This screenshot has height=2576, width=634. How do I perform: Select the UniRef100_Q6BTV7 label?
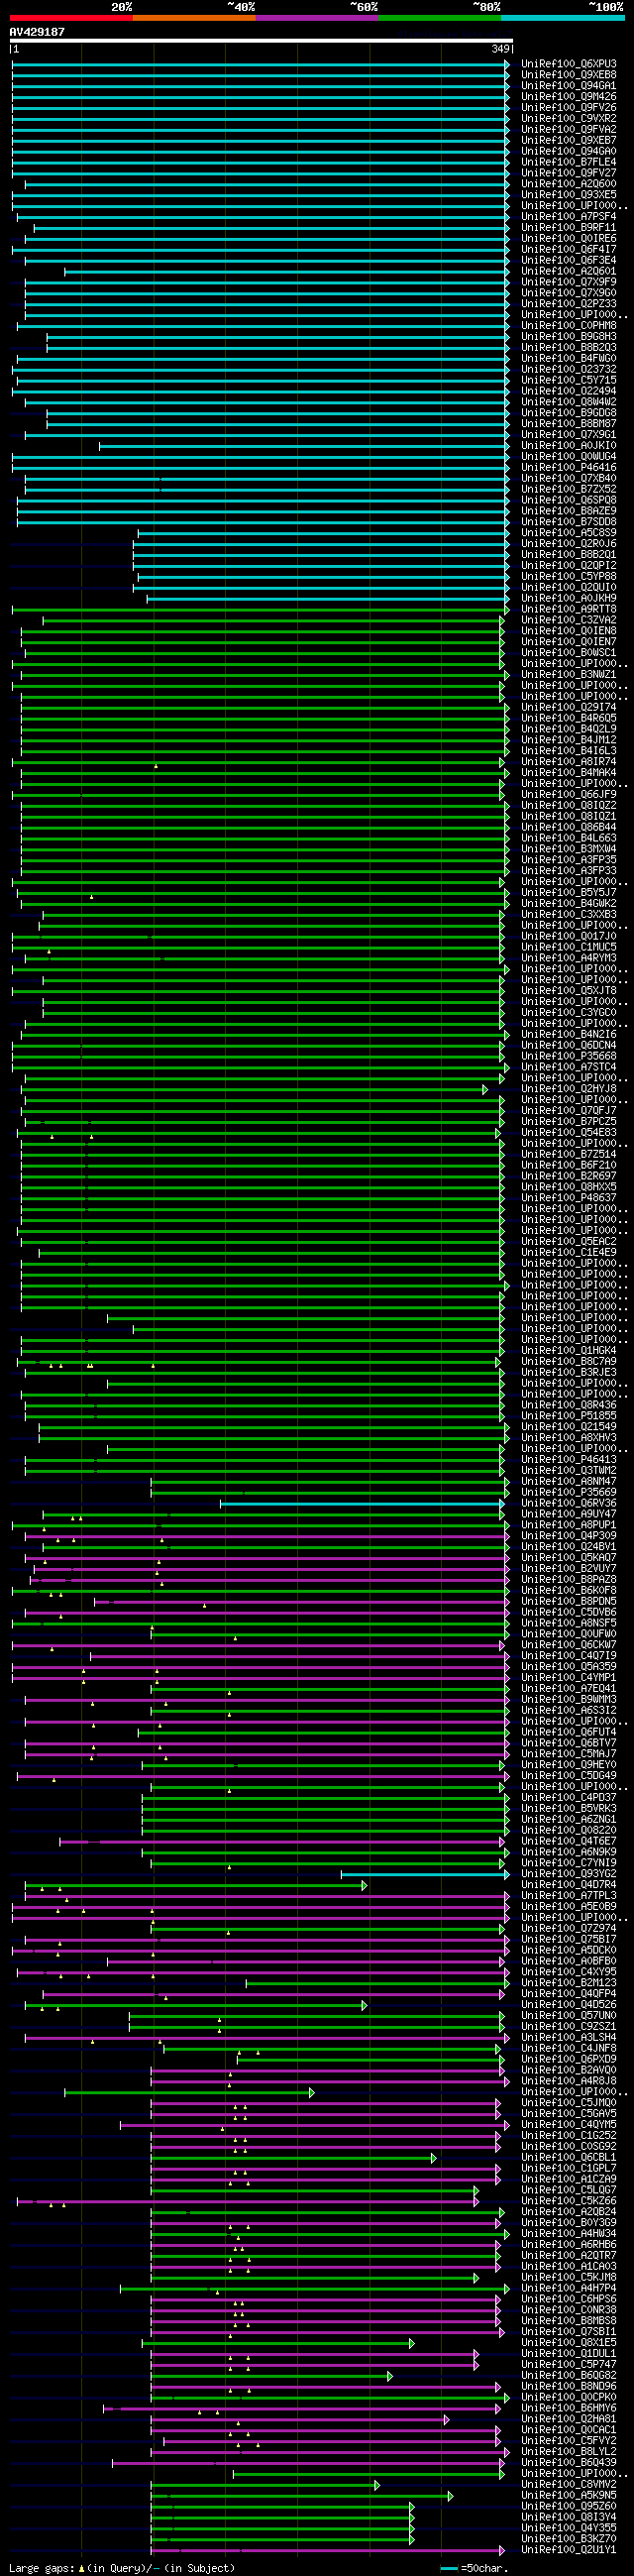pos(569,1743)
